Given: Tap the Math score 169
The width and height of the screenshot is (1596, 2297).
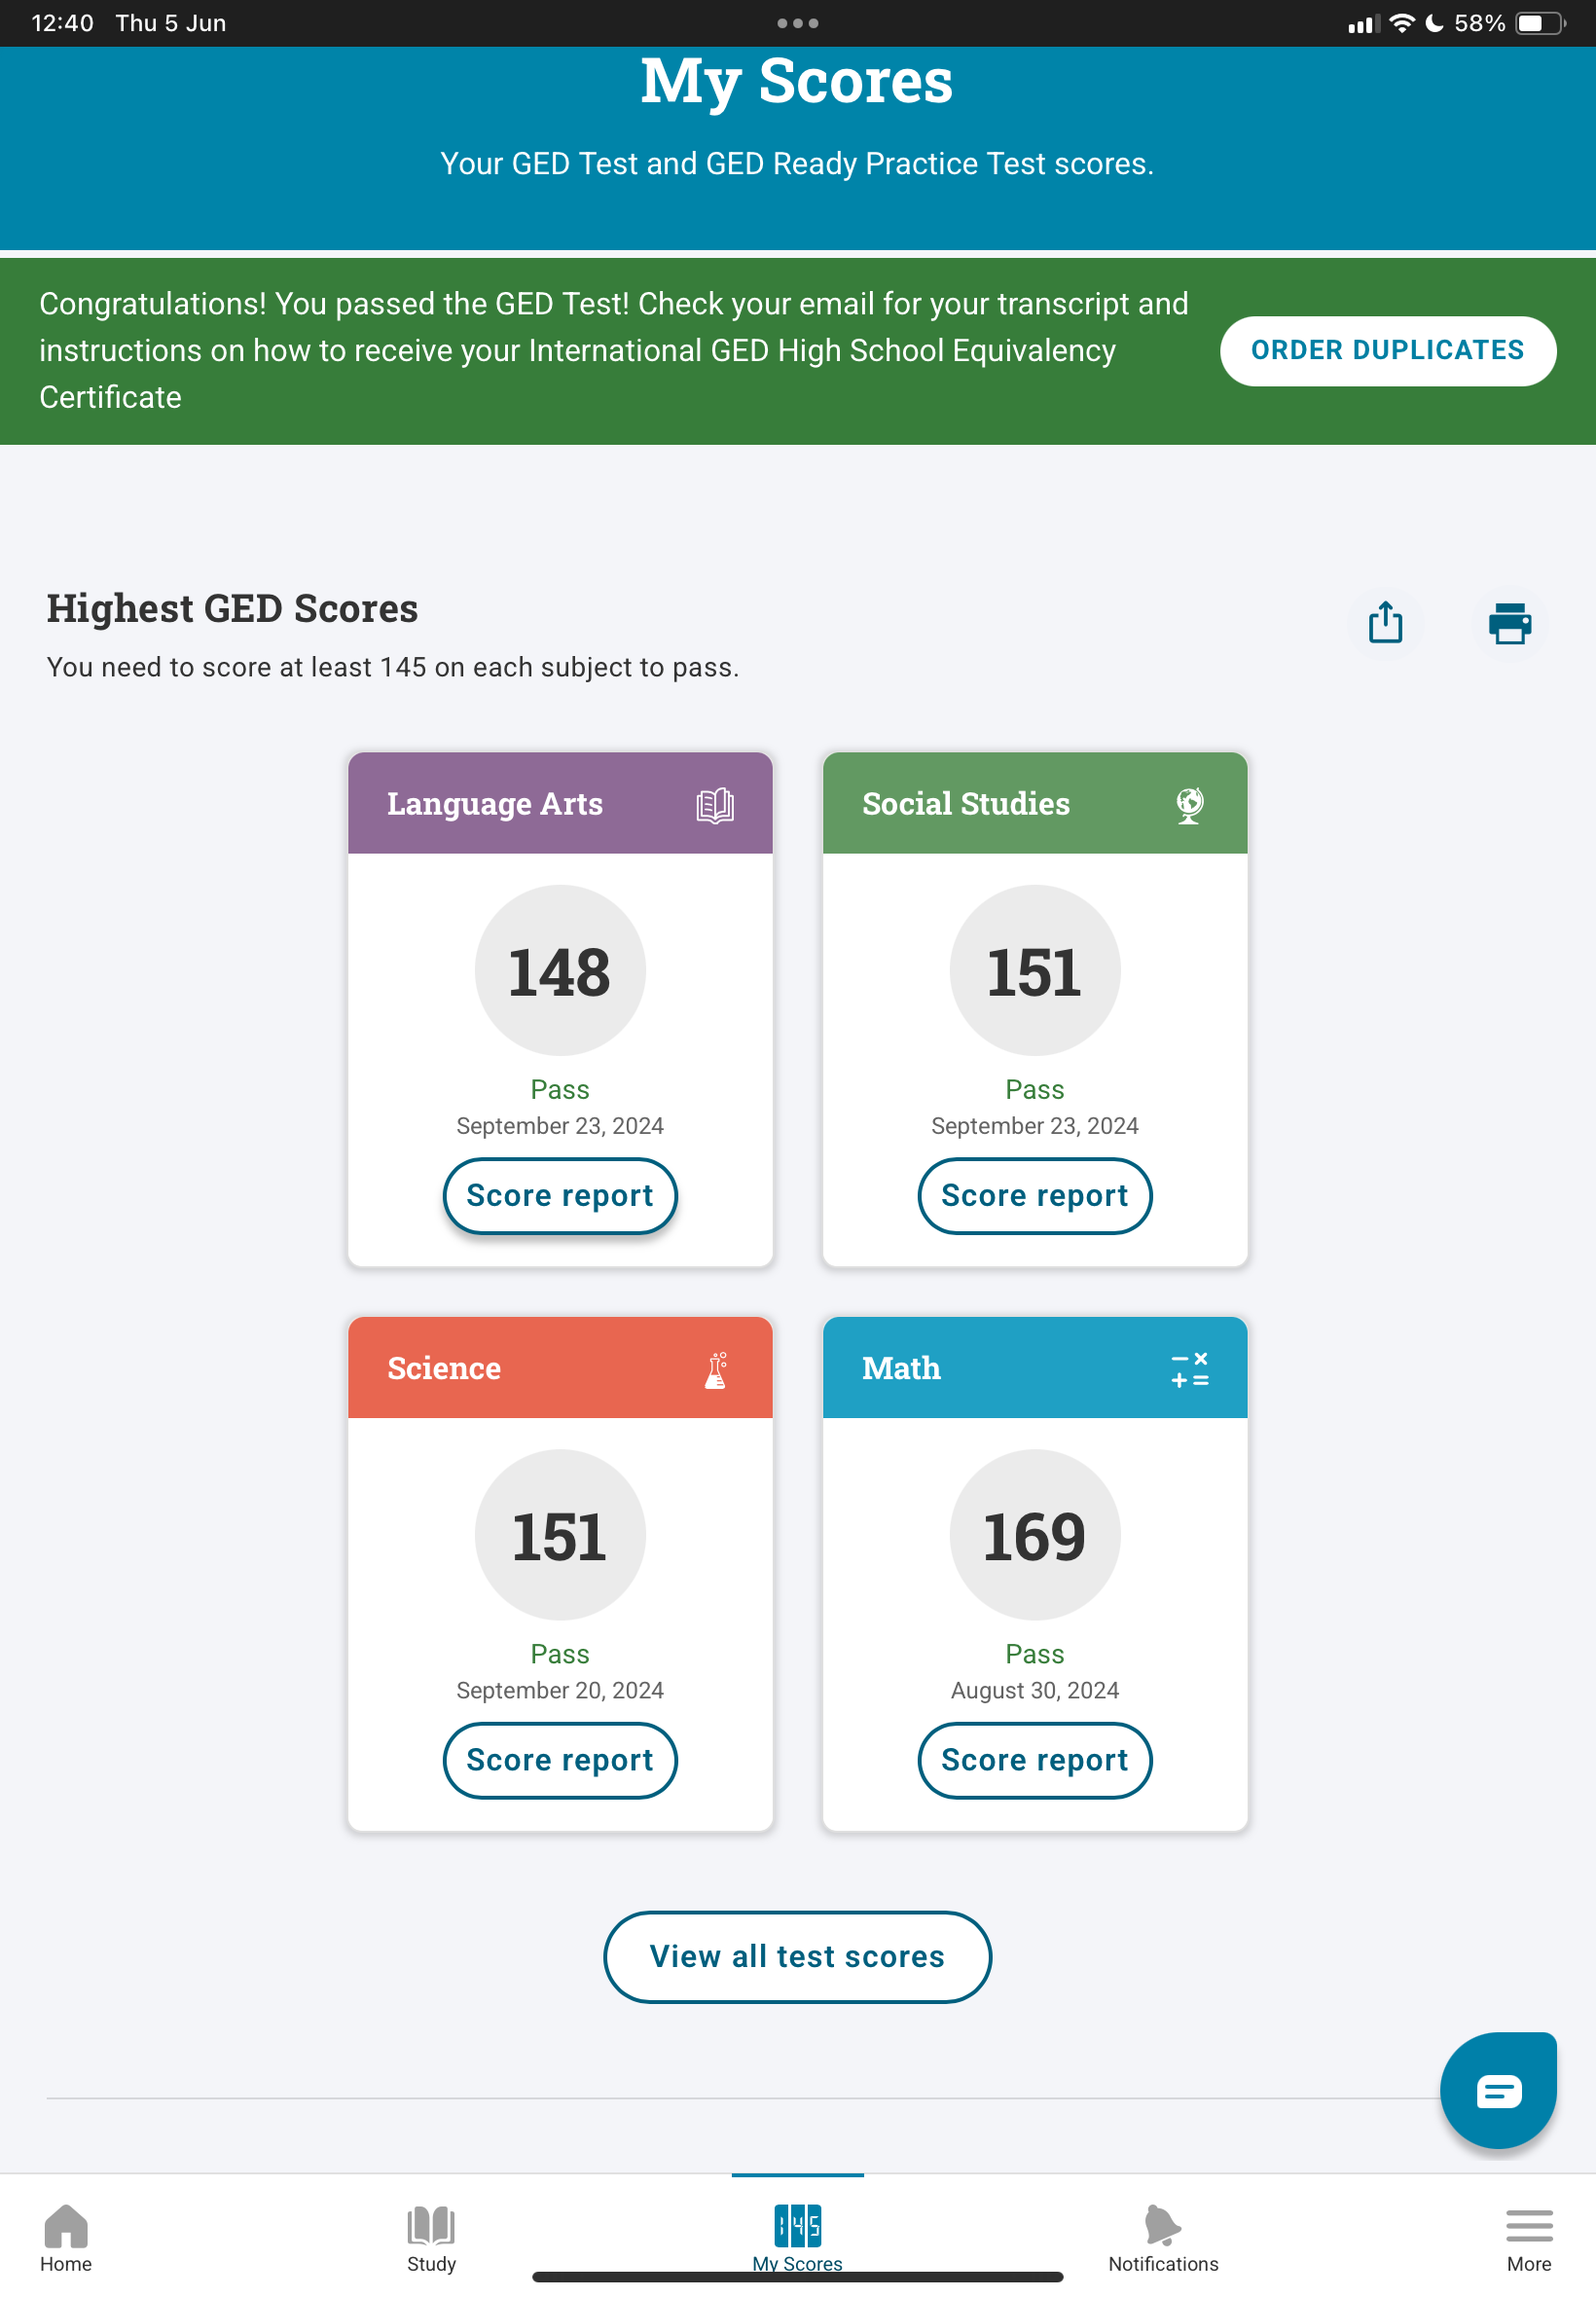Looking at the screenshot, I should [1034, 1535].
